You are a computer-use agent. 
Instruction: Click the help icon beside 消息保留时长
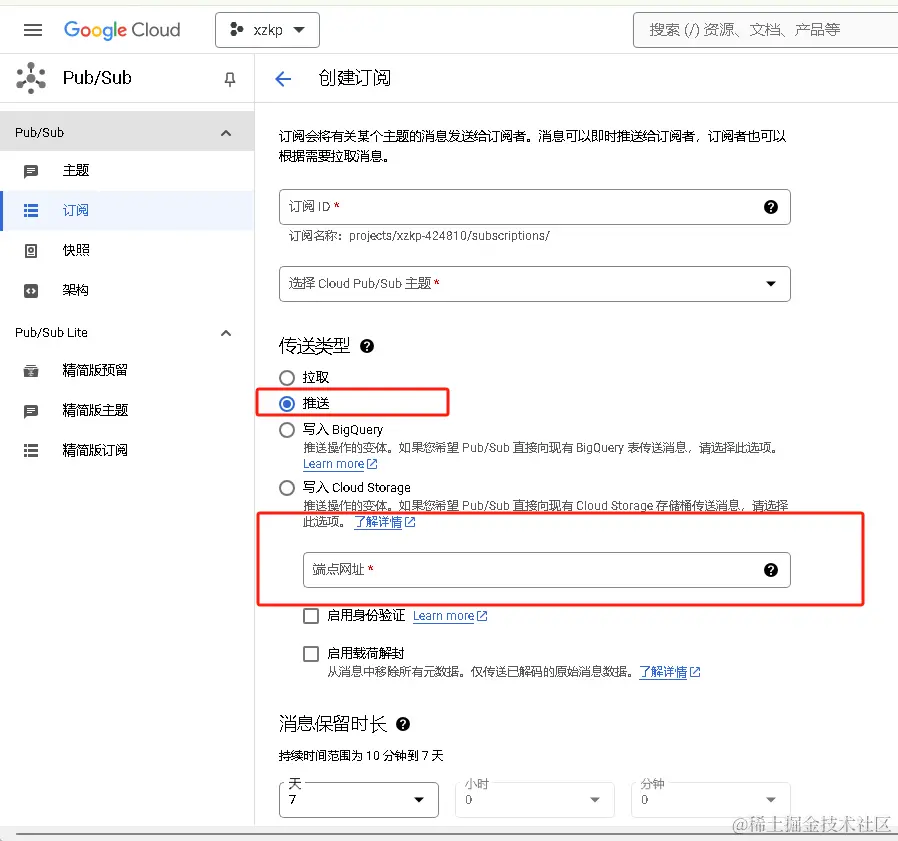point(403,724)
